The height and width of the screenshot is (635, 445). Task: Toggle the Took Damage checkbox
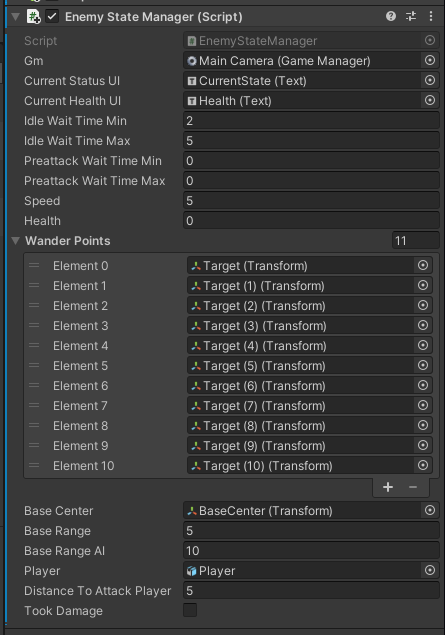(x=190, y=610)
